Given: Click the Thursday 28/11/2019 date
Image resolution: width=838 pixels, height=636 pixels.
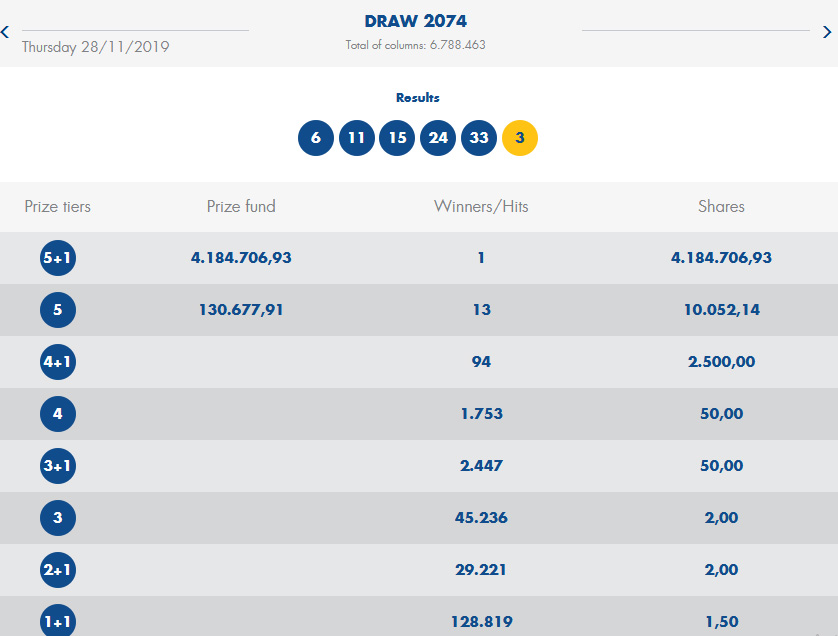Looking at the screenshot, I should pyautogui.click(x=96, y=47).
